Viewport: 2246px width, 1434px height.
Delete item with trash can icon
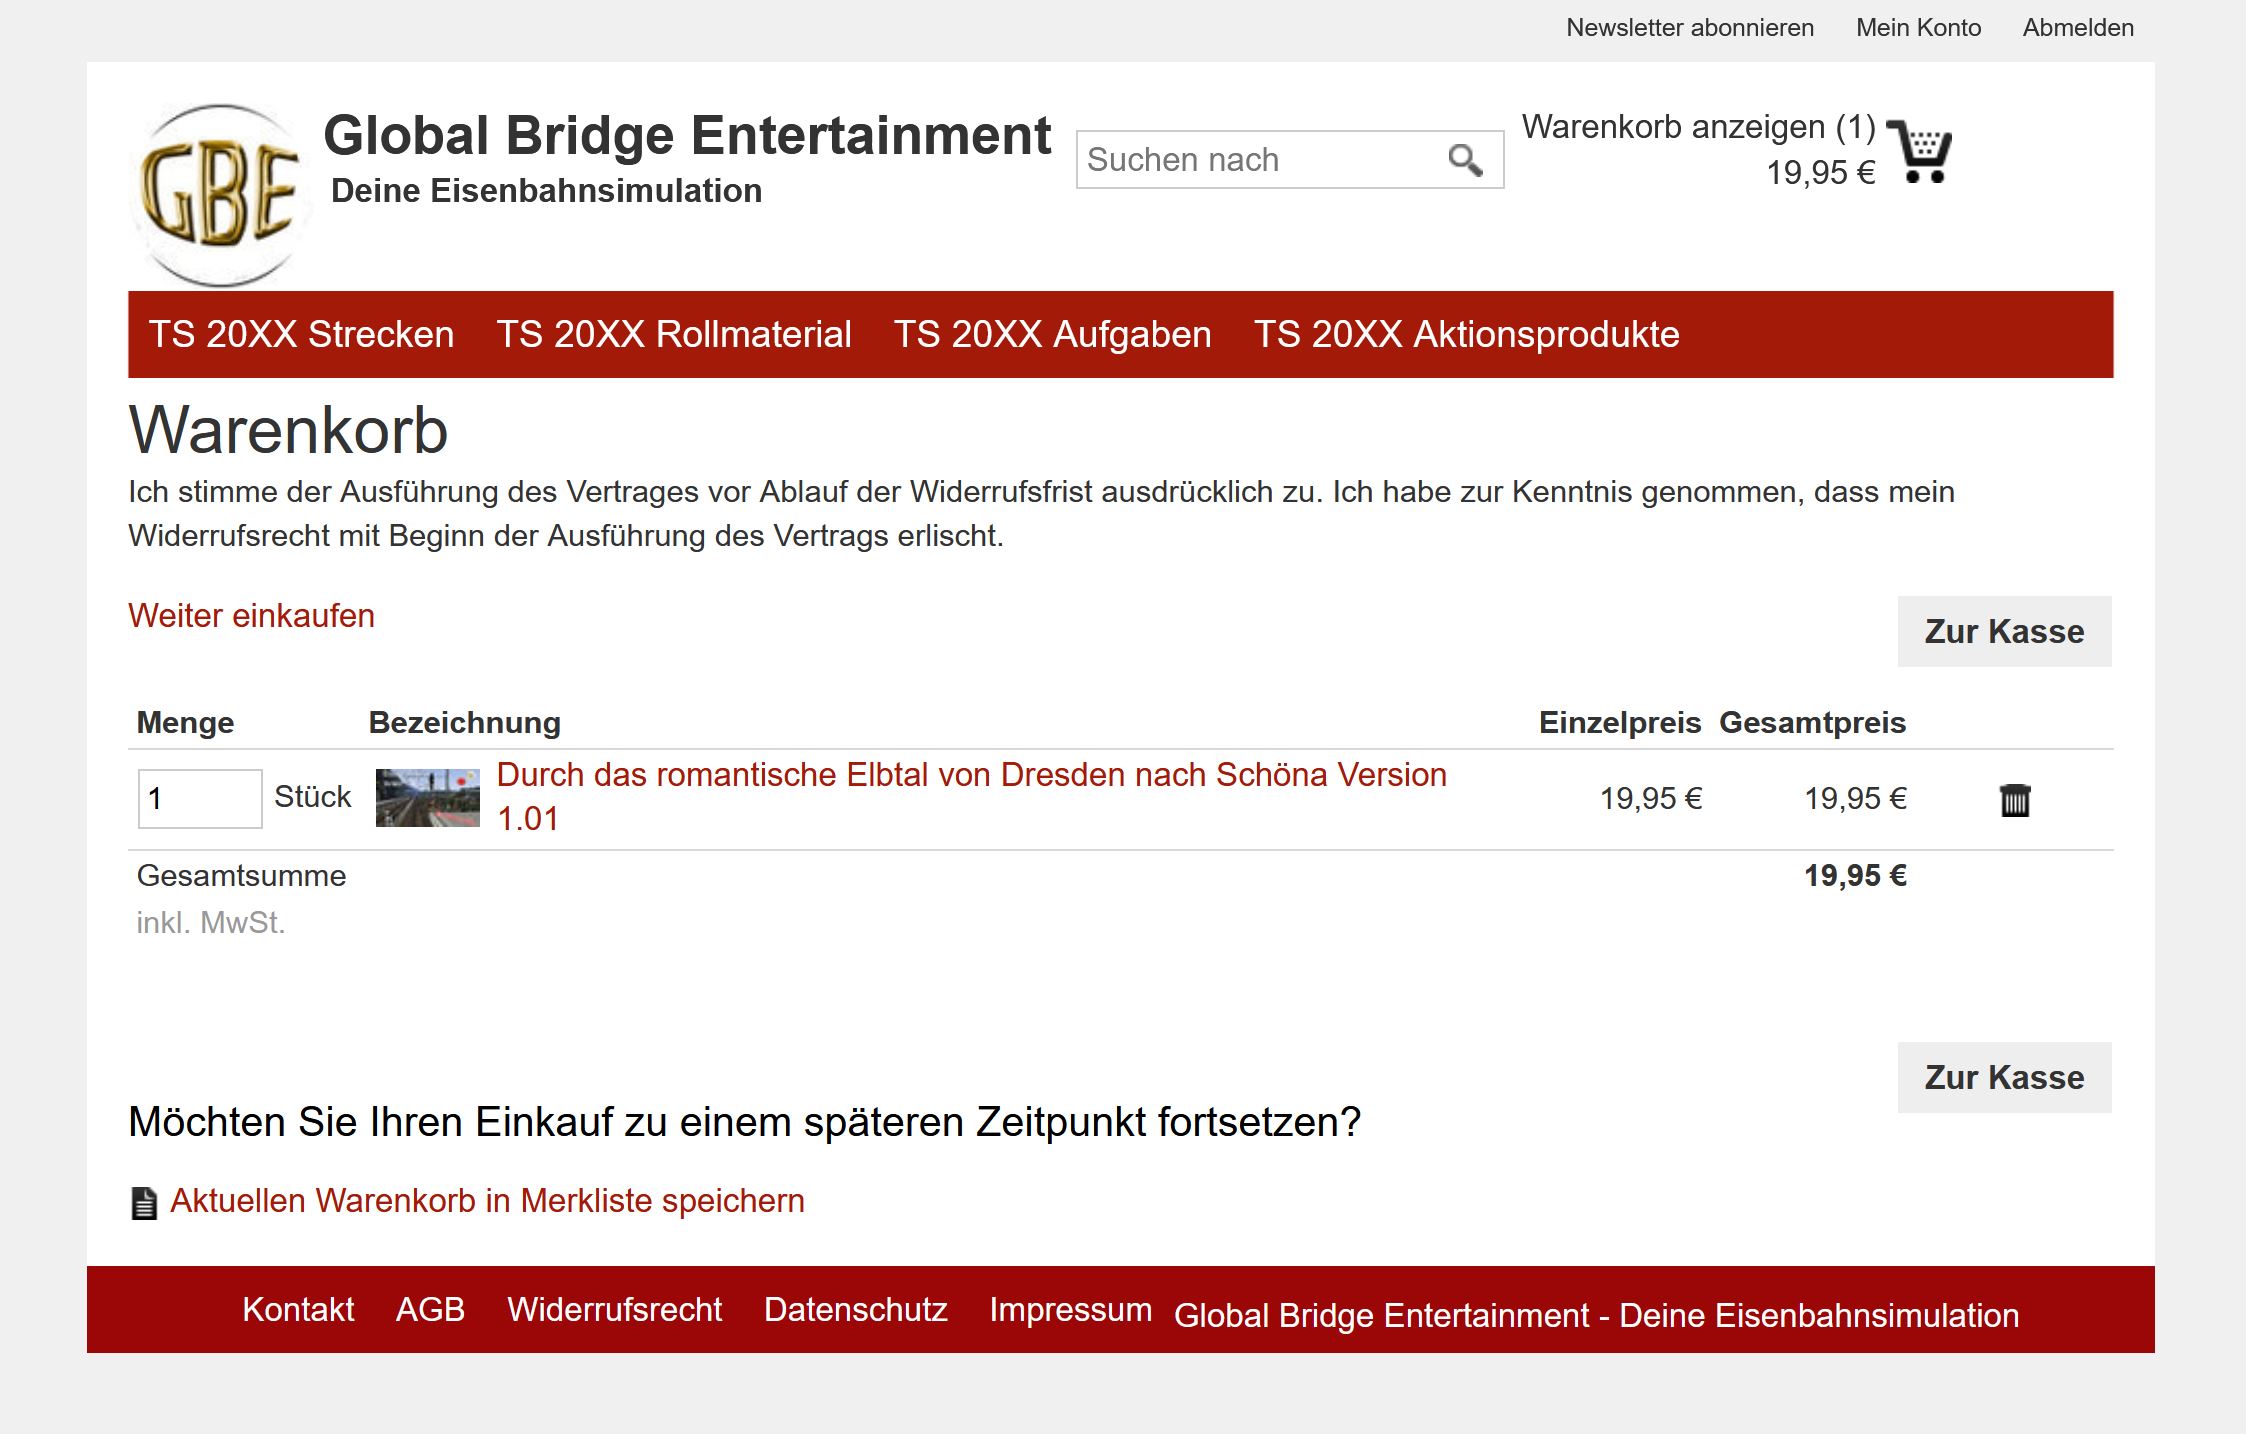[2014, 800]
